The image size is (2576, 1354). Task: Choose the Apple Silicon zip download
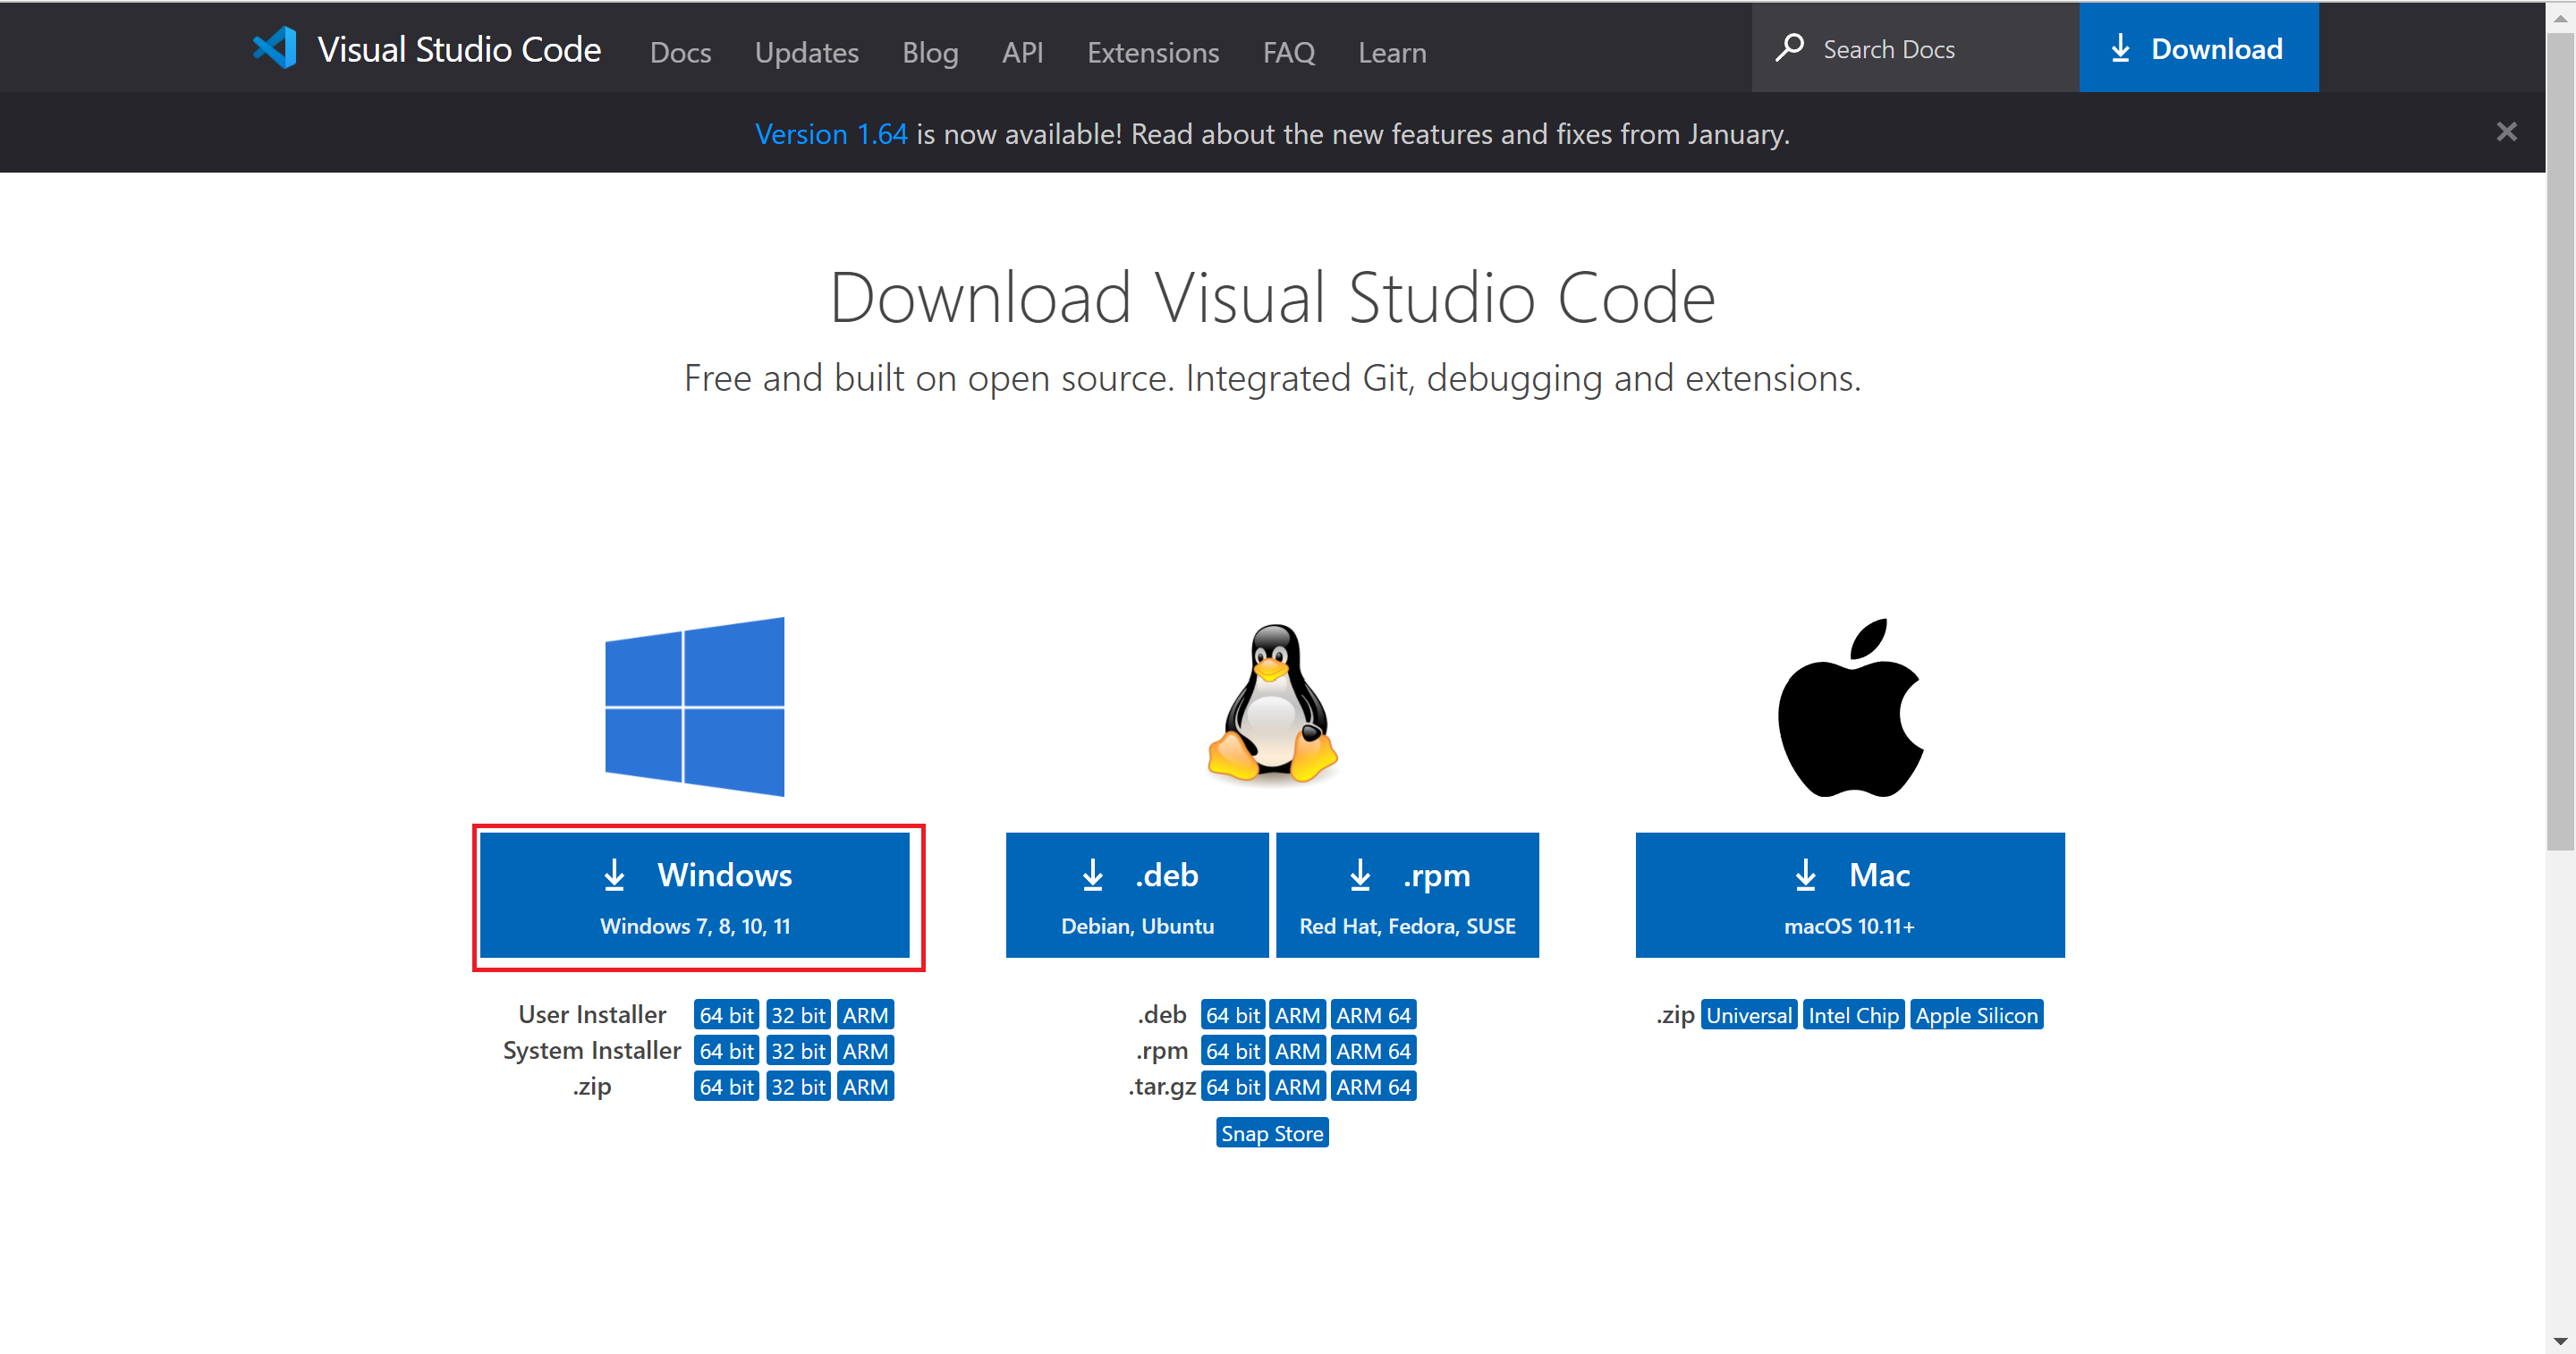coord(1975,1015)
